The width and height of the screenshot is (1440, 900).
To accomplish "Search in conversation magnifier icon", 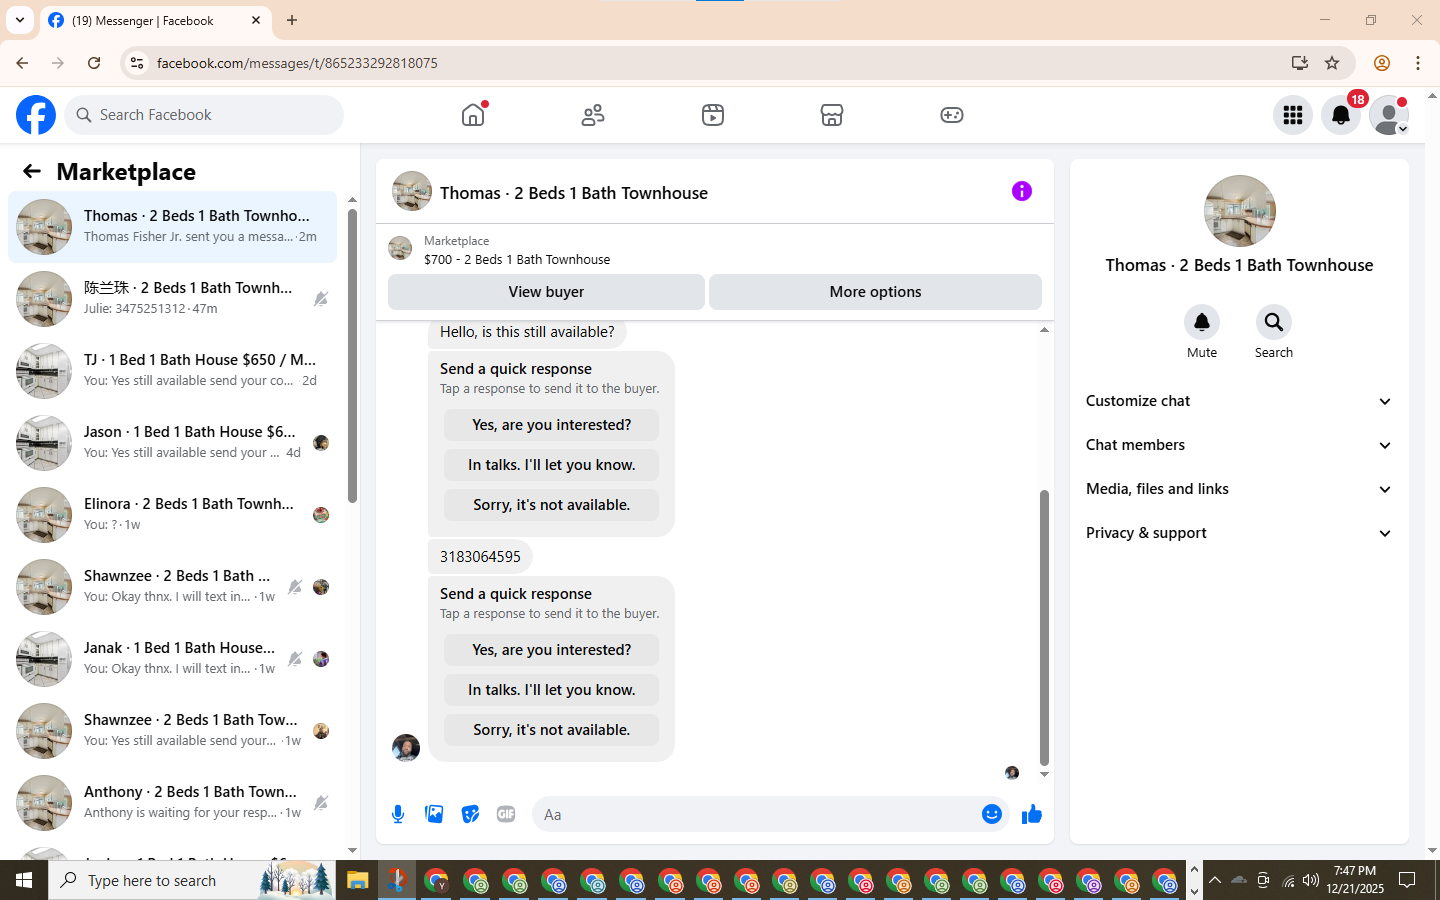I will [x=1274, y=322].
